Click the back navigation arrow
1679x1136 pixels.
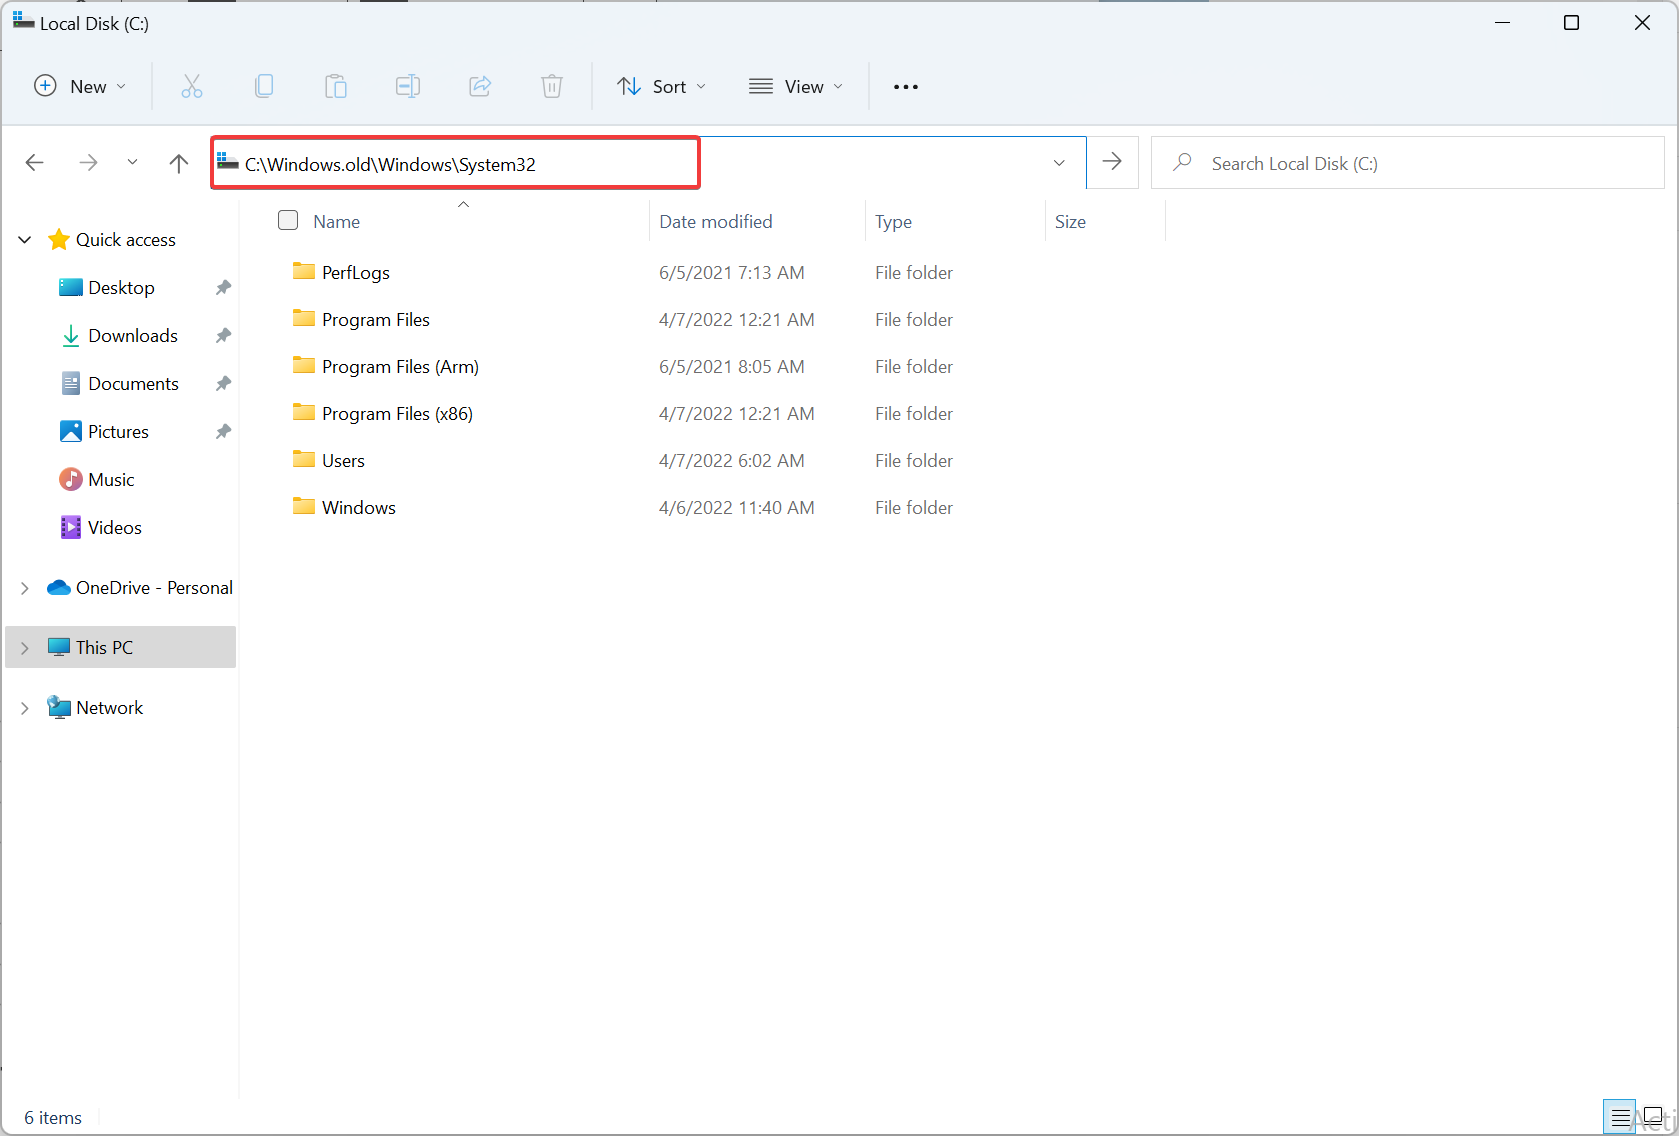(x=35, y=162)
